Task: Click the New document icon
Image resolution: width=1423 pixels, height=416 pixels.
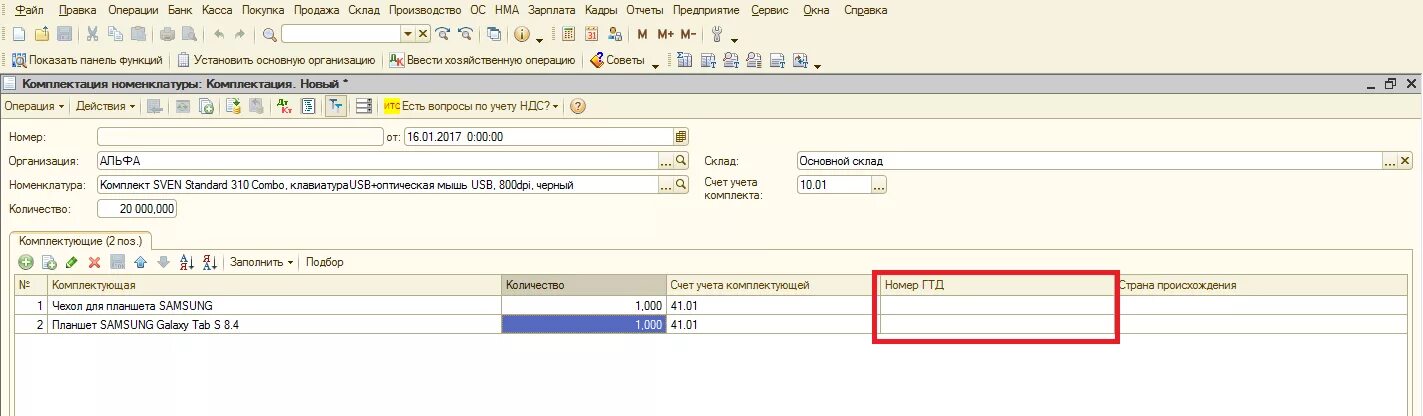Action: tap(18, 34)
